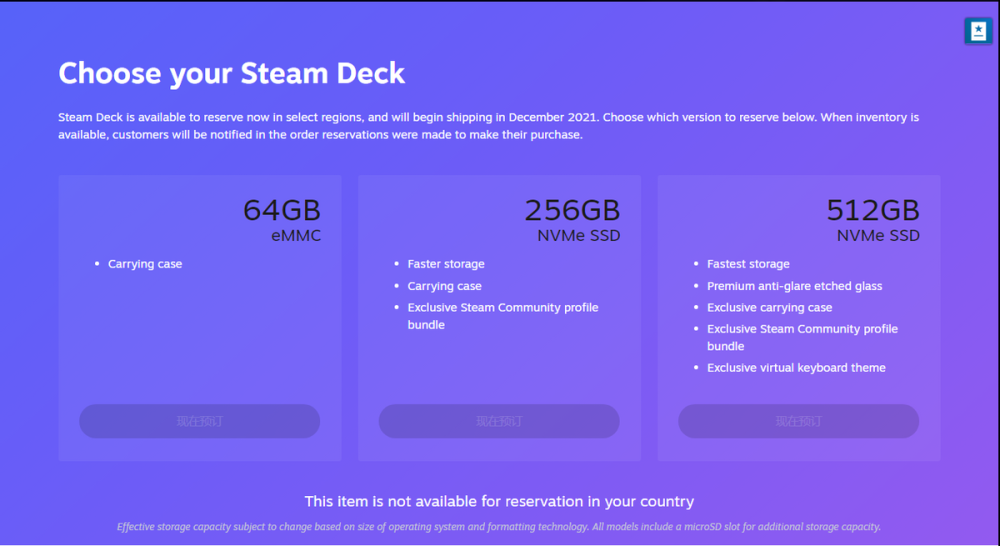Screen dimensions: 1000x546
Task: Select the 512GB storage heading
Action: pyautogui.click(x=873, y=210)
